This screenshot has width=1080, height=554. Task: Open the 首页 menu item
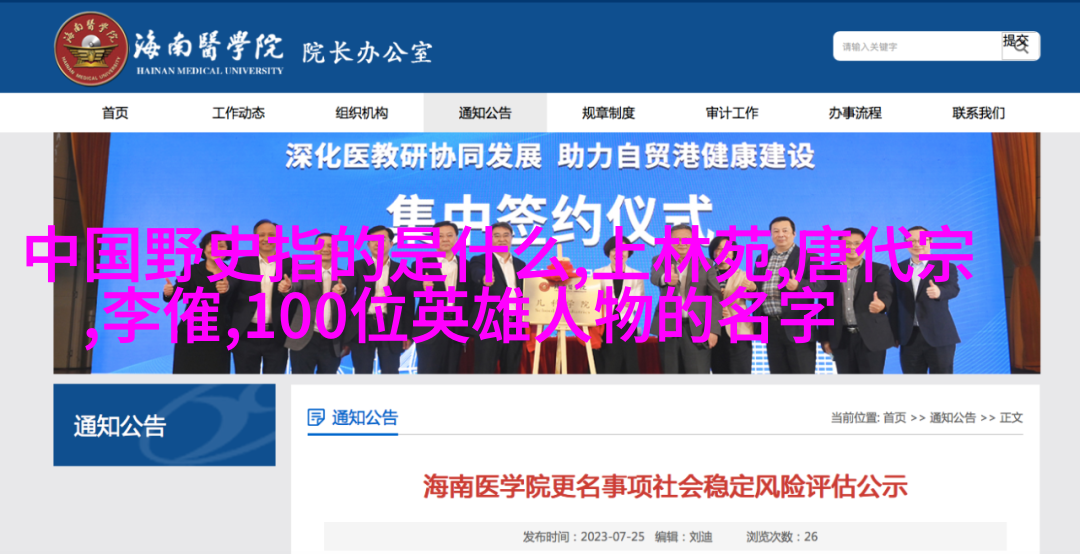coord(115,113)
